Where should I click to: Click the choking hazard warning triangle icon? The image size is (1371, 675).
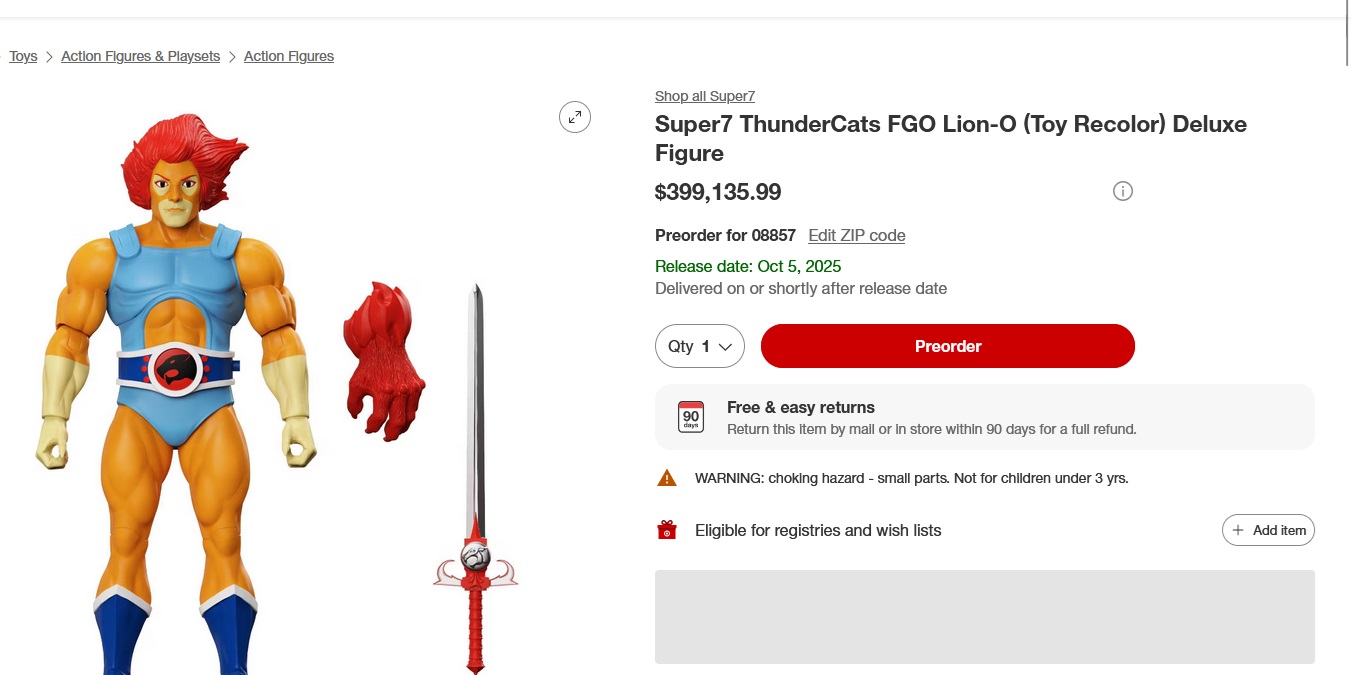click(x=667, y=478)
